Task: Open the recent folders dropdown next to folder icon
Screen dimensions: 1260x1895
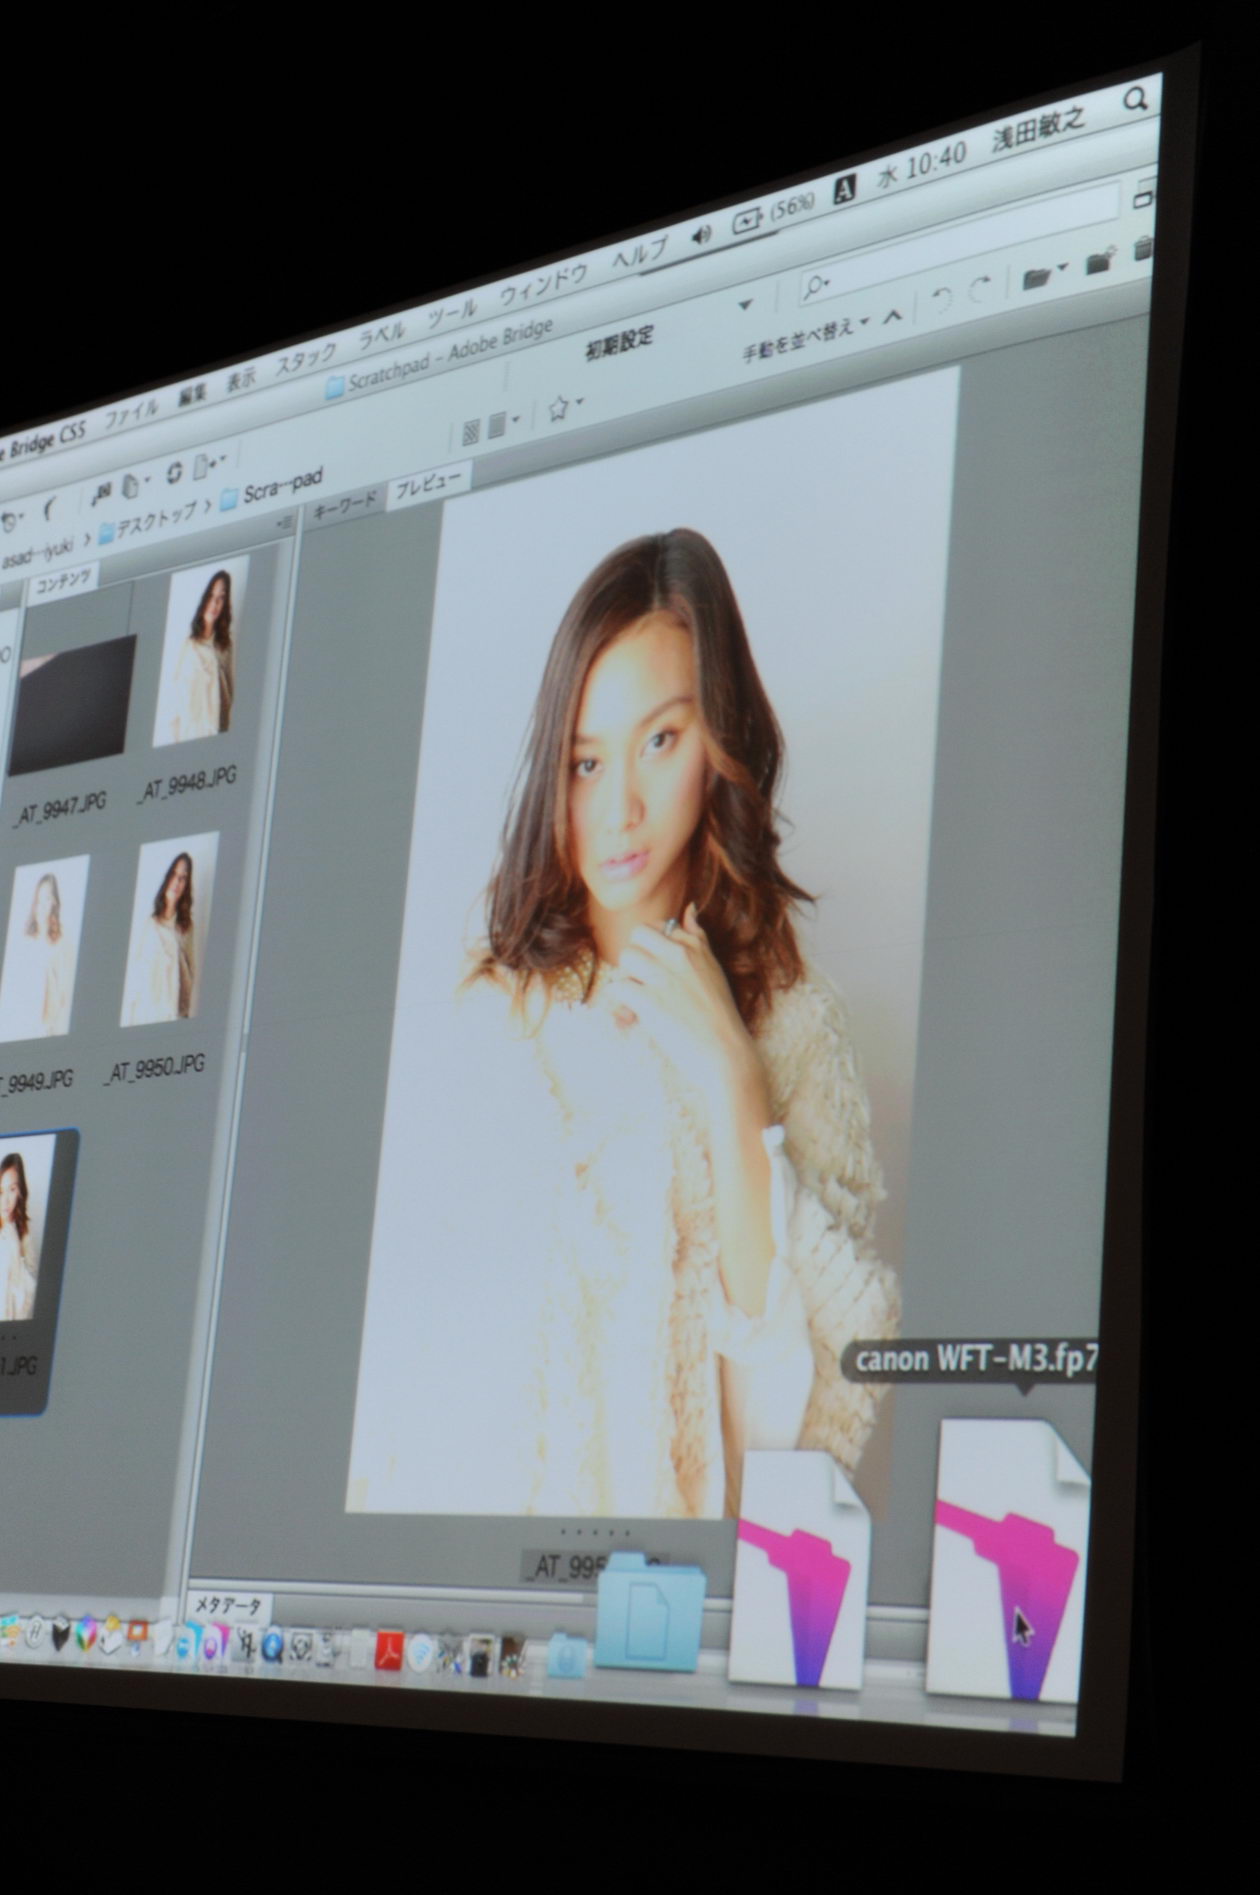Action: [1062, 267]
